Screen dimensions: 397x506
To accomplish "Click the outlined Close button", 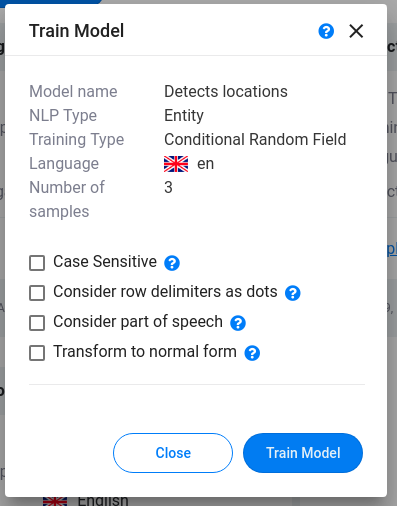I will [173, 453].
